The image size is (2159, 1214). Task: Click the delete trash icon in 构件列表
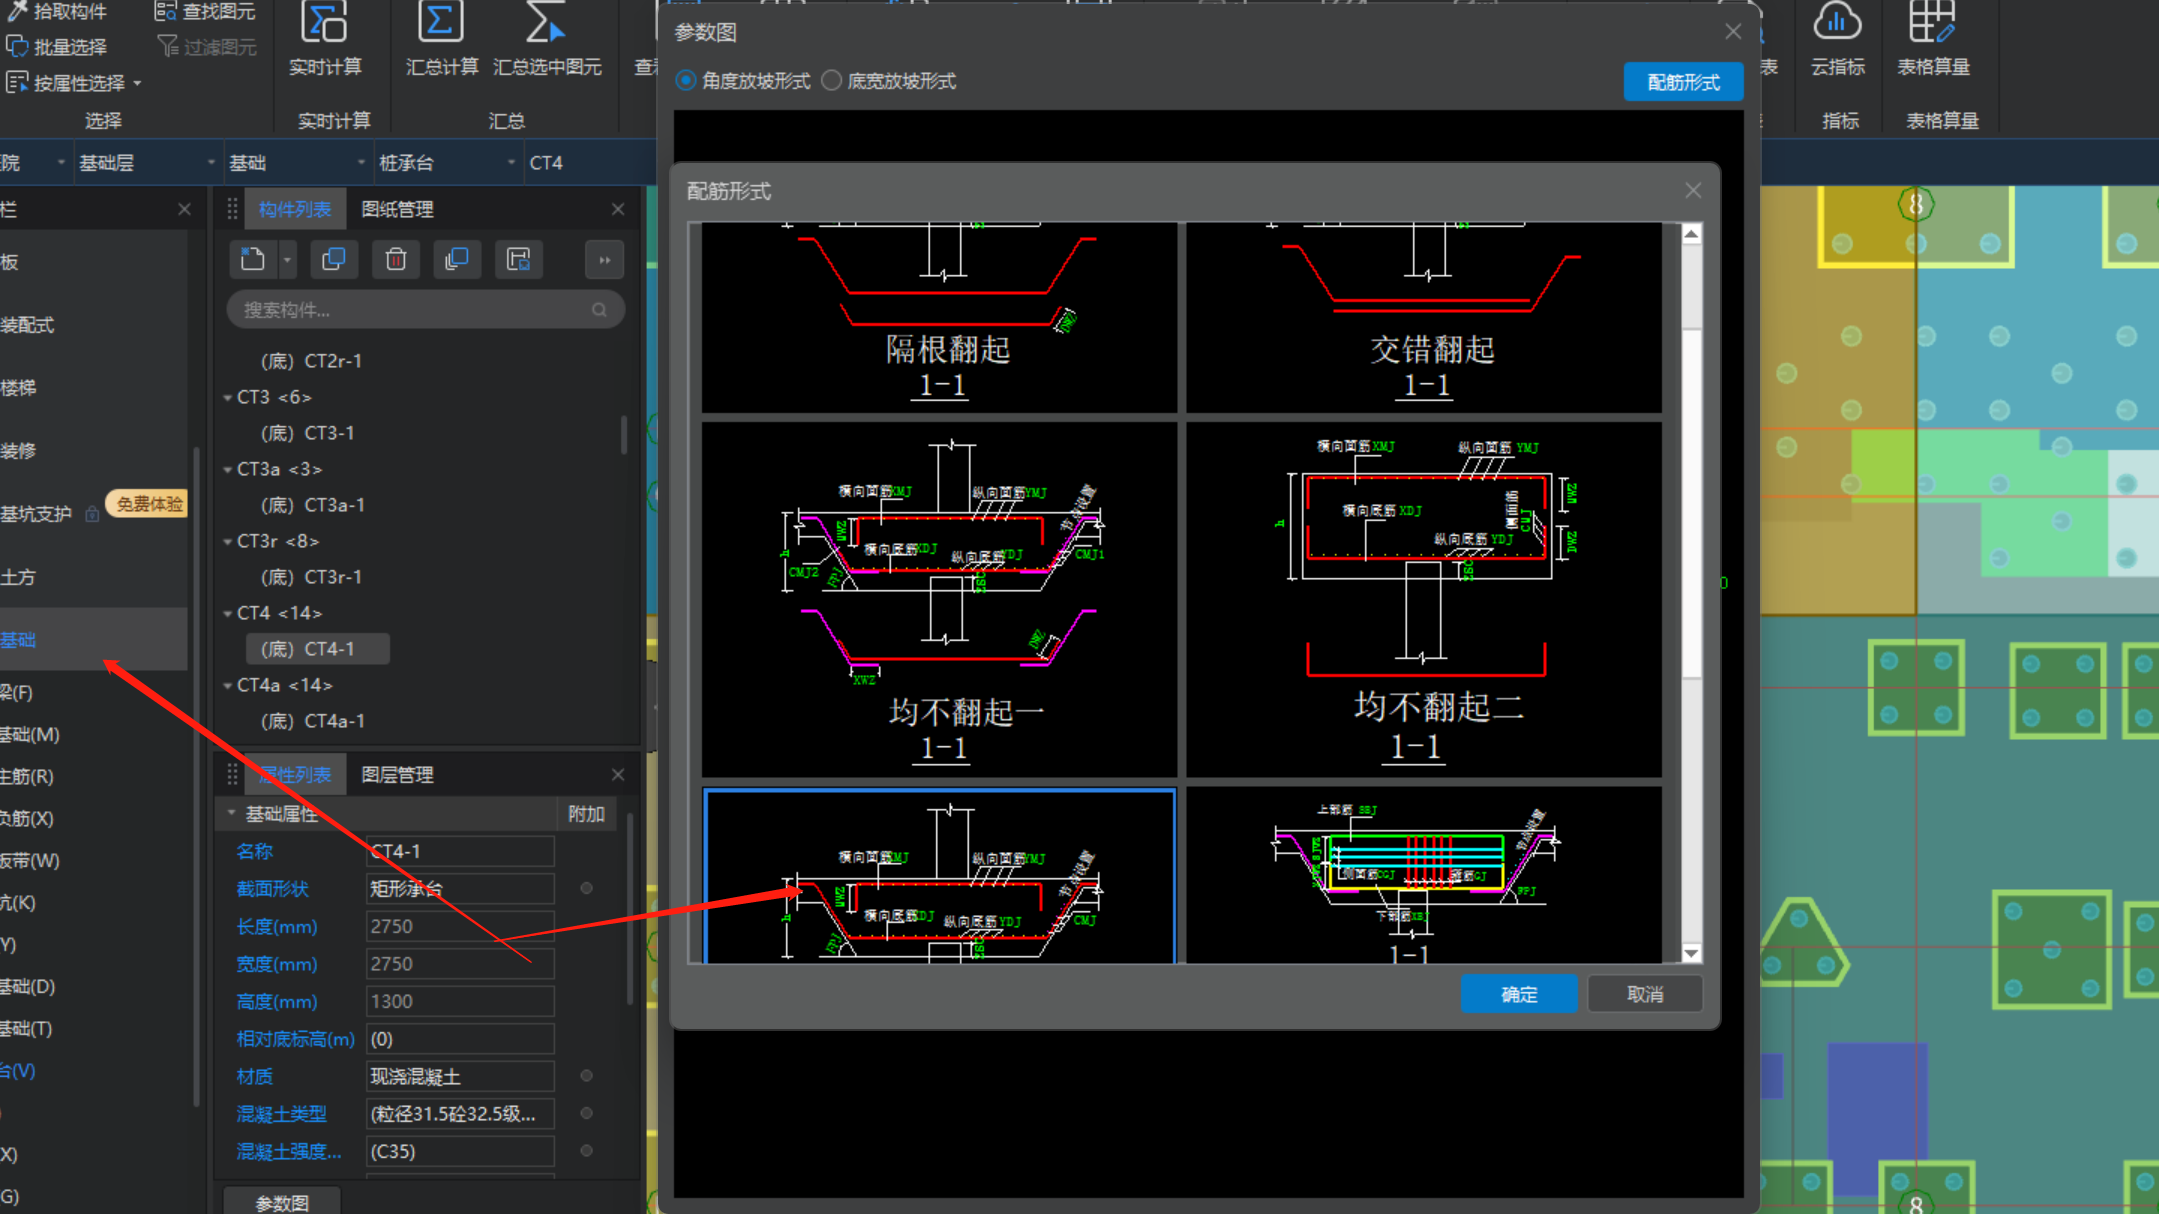coord(396,260)
